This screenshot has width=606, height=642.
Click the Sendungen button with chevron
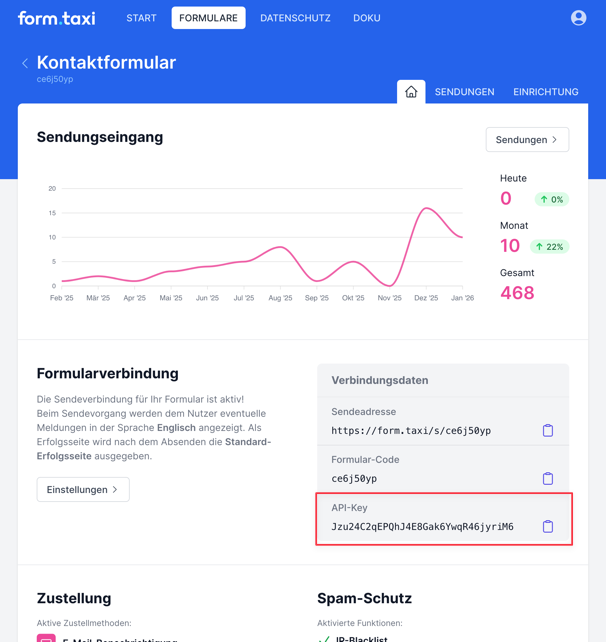pos(527,140)
